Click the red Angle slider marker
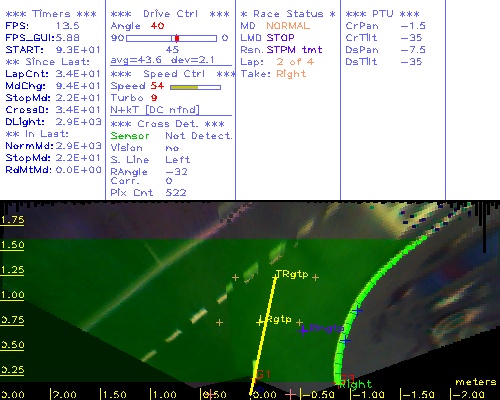The image size is (500, 400). pos(177,38)
